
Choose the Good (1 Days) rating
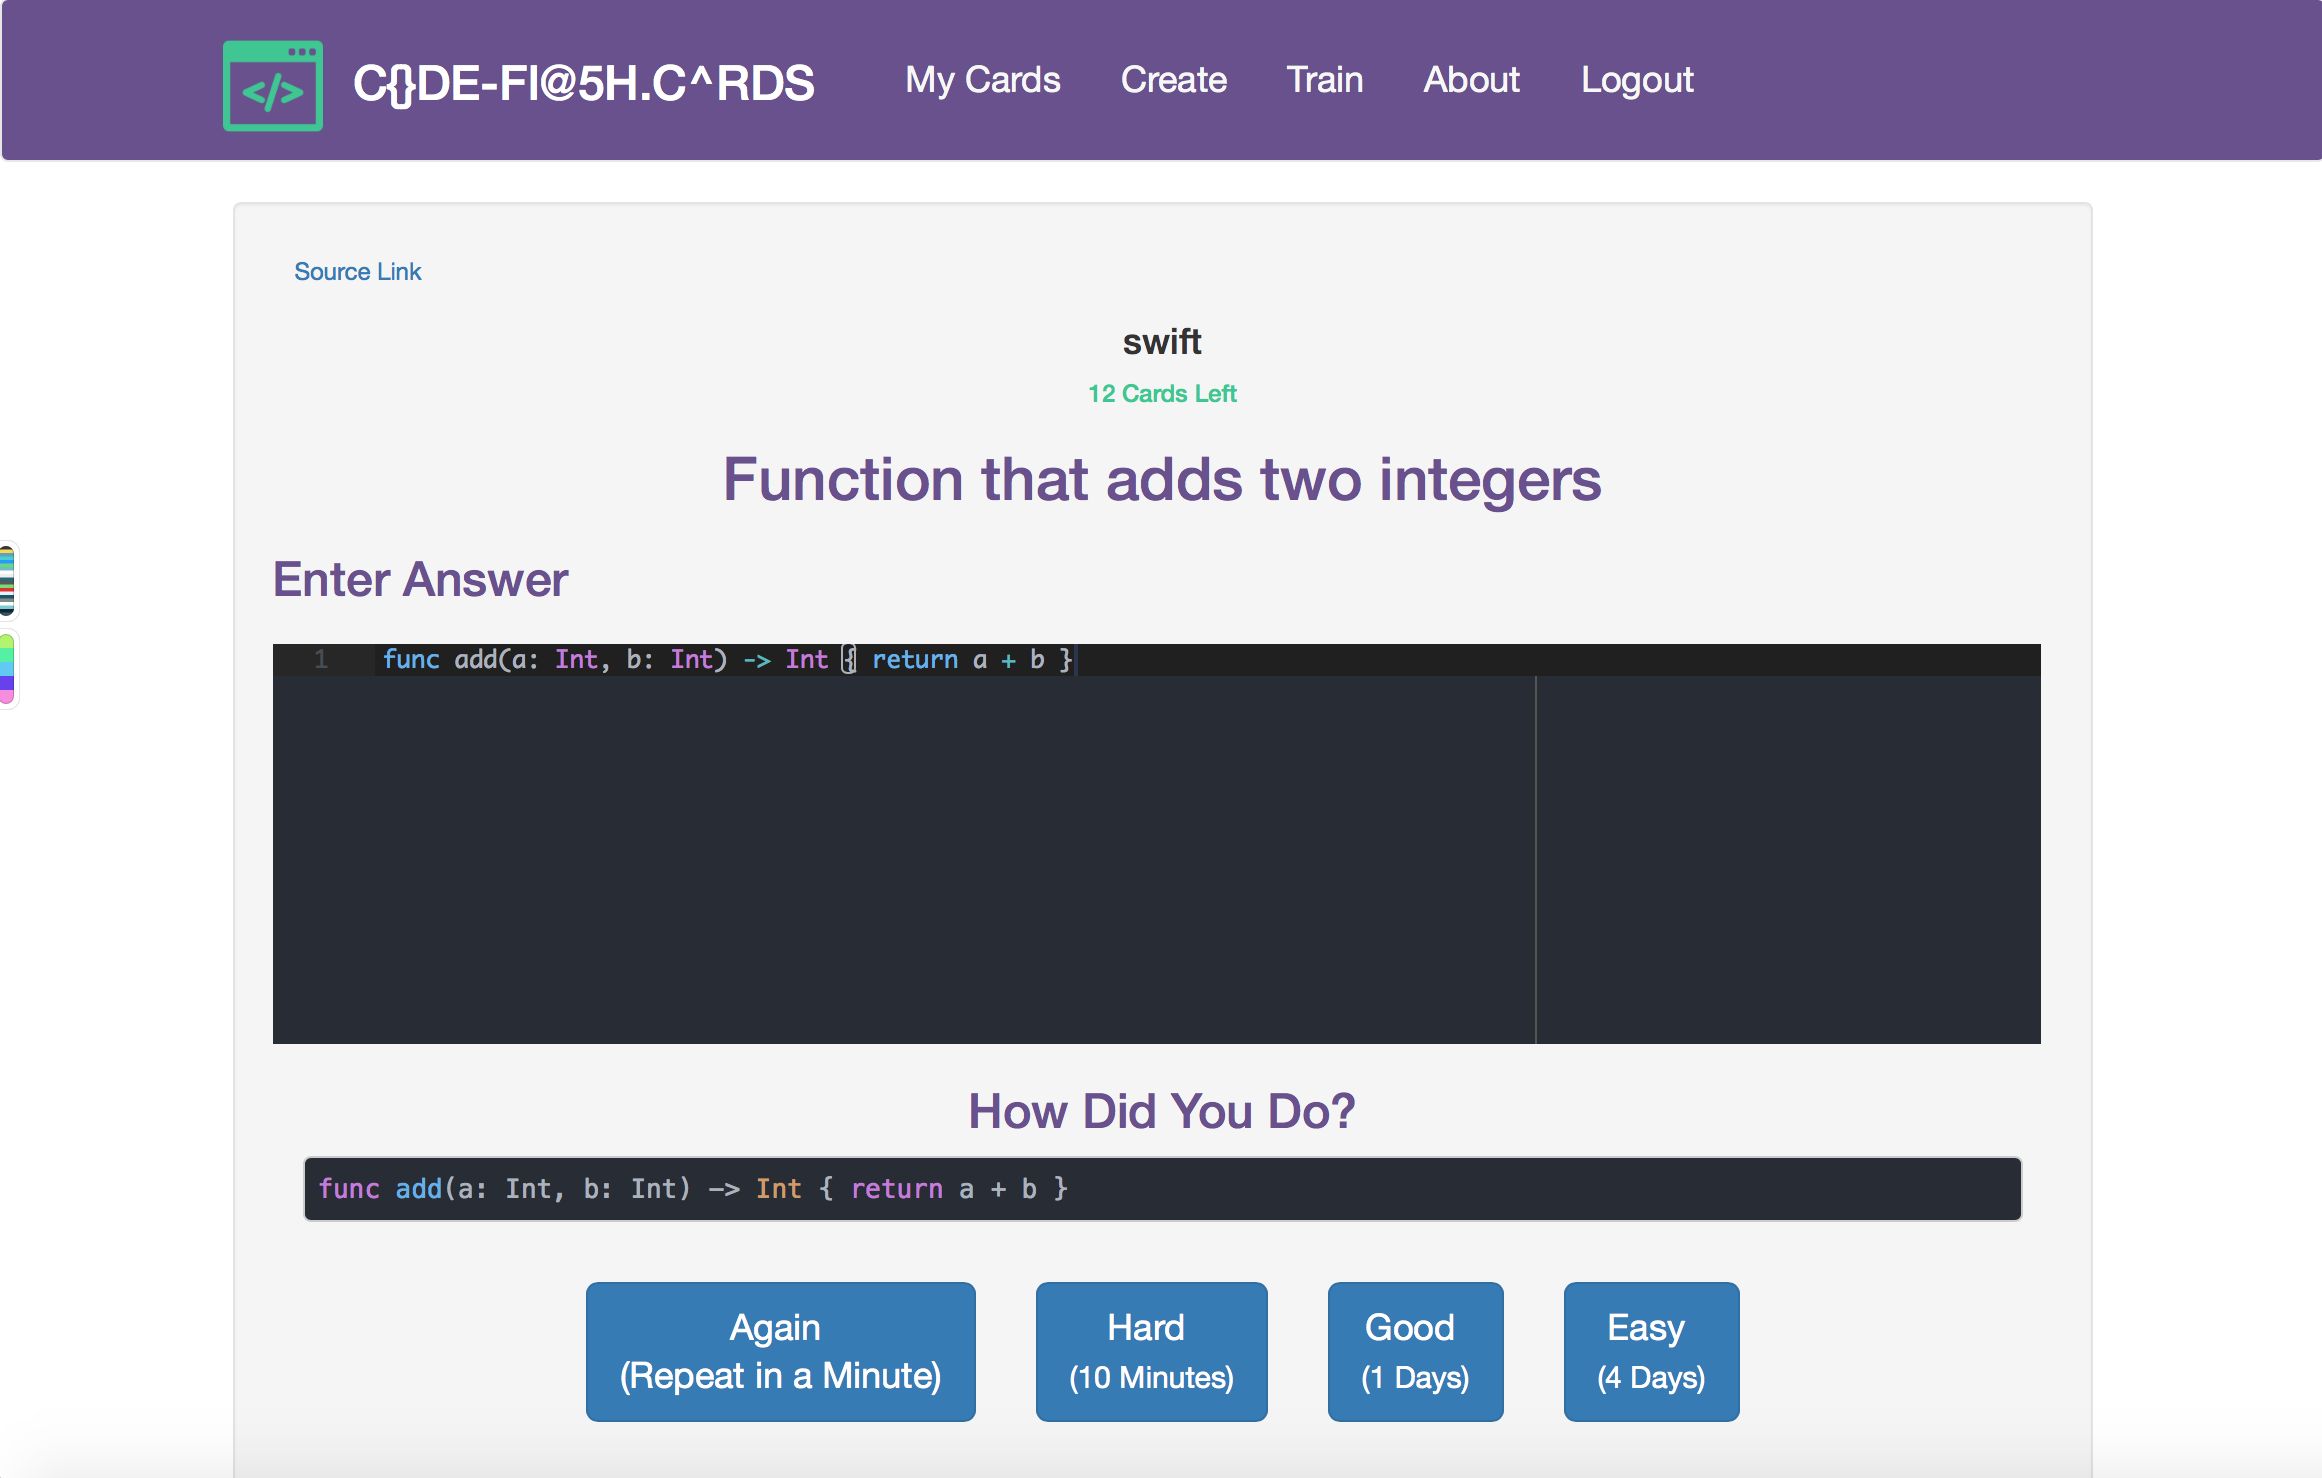click(1415, 1351)
